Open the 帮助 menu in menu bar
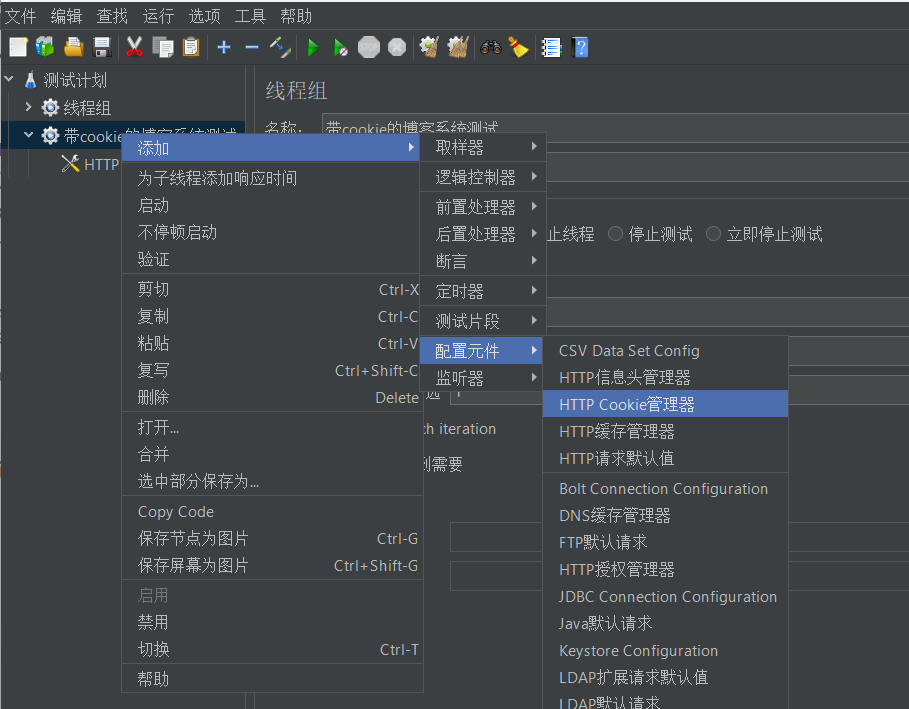Screen dimensions: 909x709 point(296,16)
